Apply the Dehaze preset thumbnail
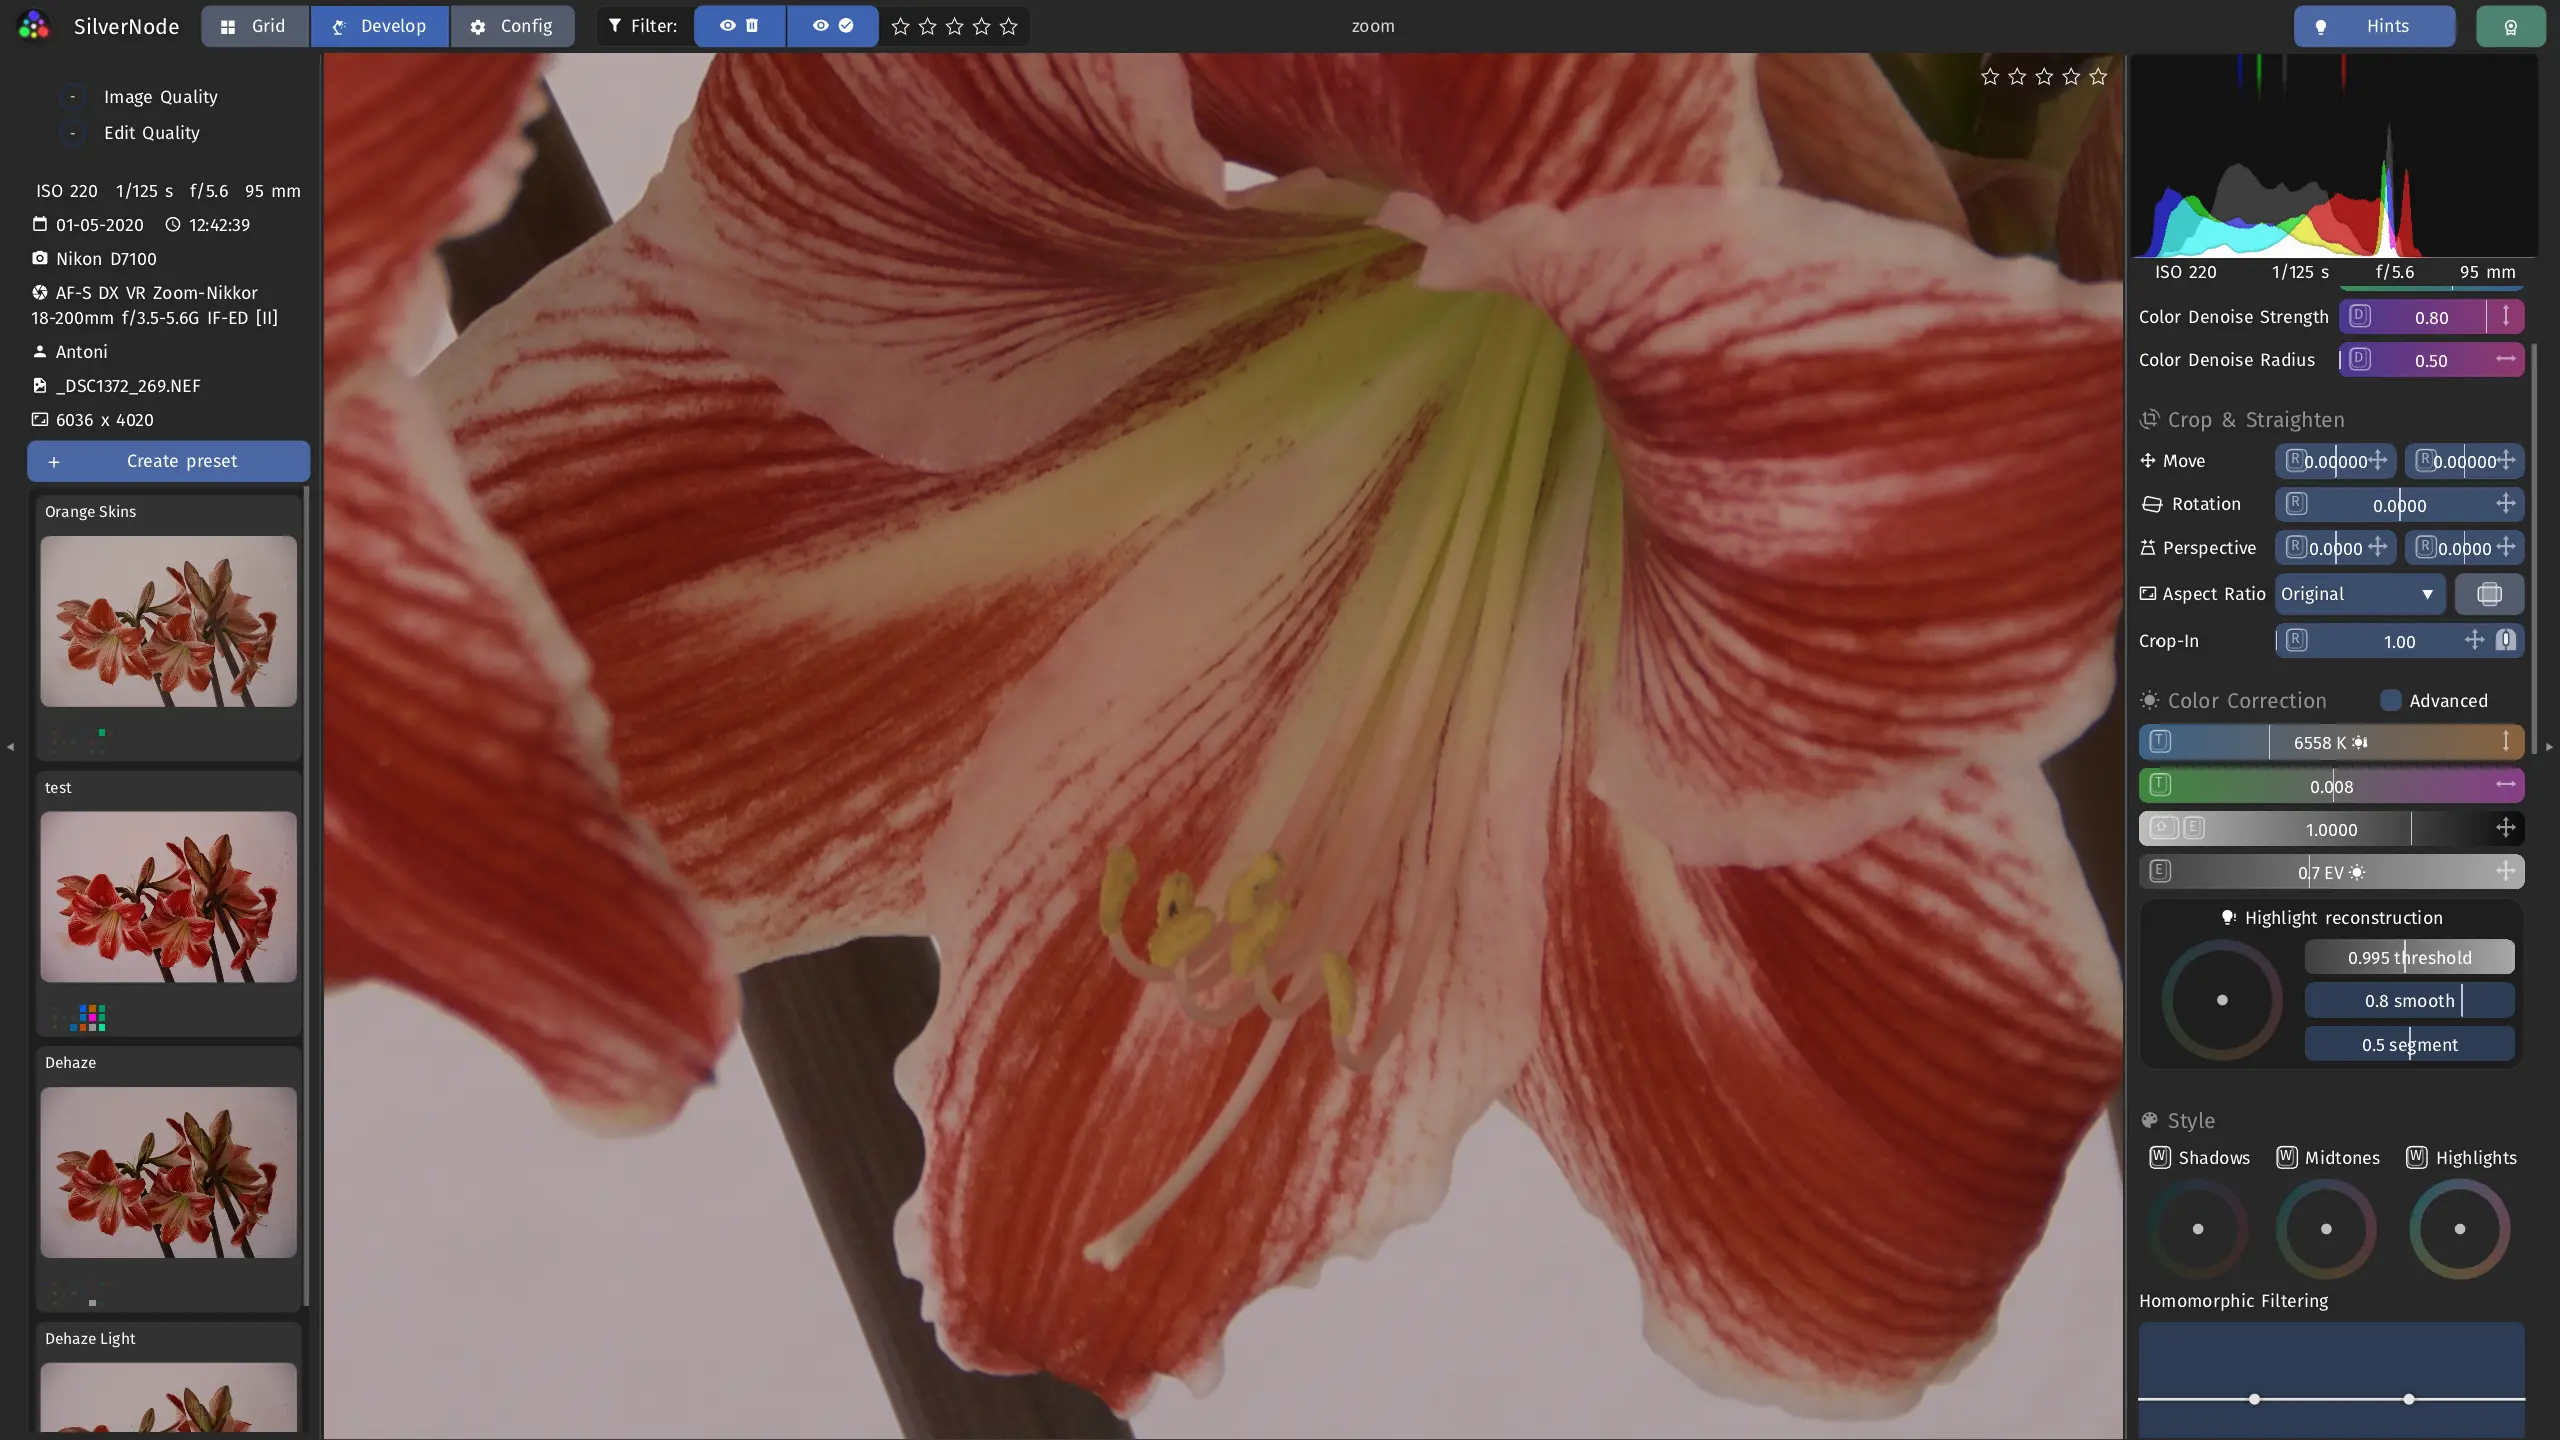Screen dimensions: 2560x1440 click(x=168, y=1172)
